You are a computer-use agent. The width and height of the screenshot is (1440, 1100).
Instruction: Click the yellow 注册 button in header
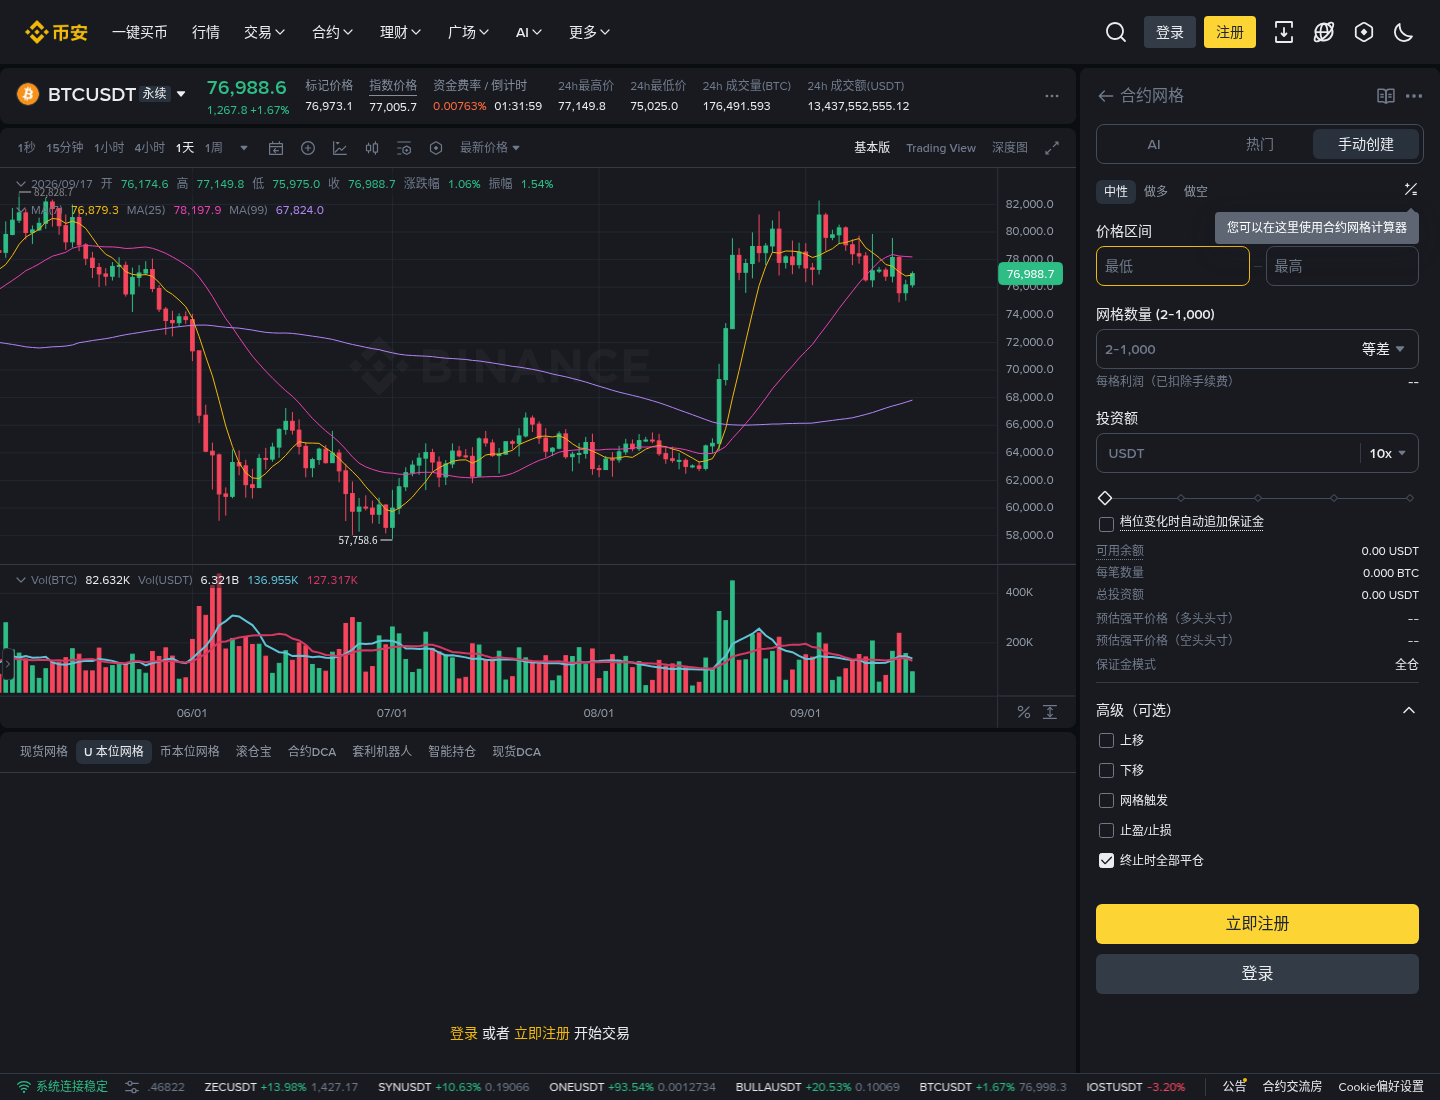click(x=1230, y=32)
